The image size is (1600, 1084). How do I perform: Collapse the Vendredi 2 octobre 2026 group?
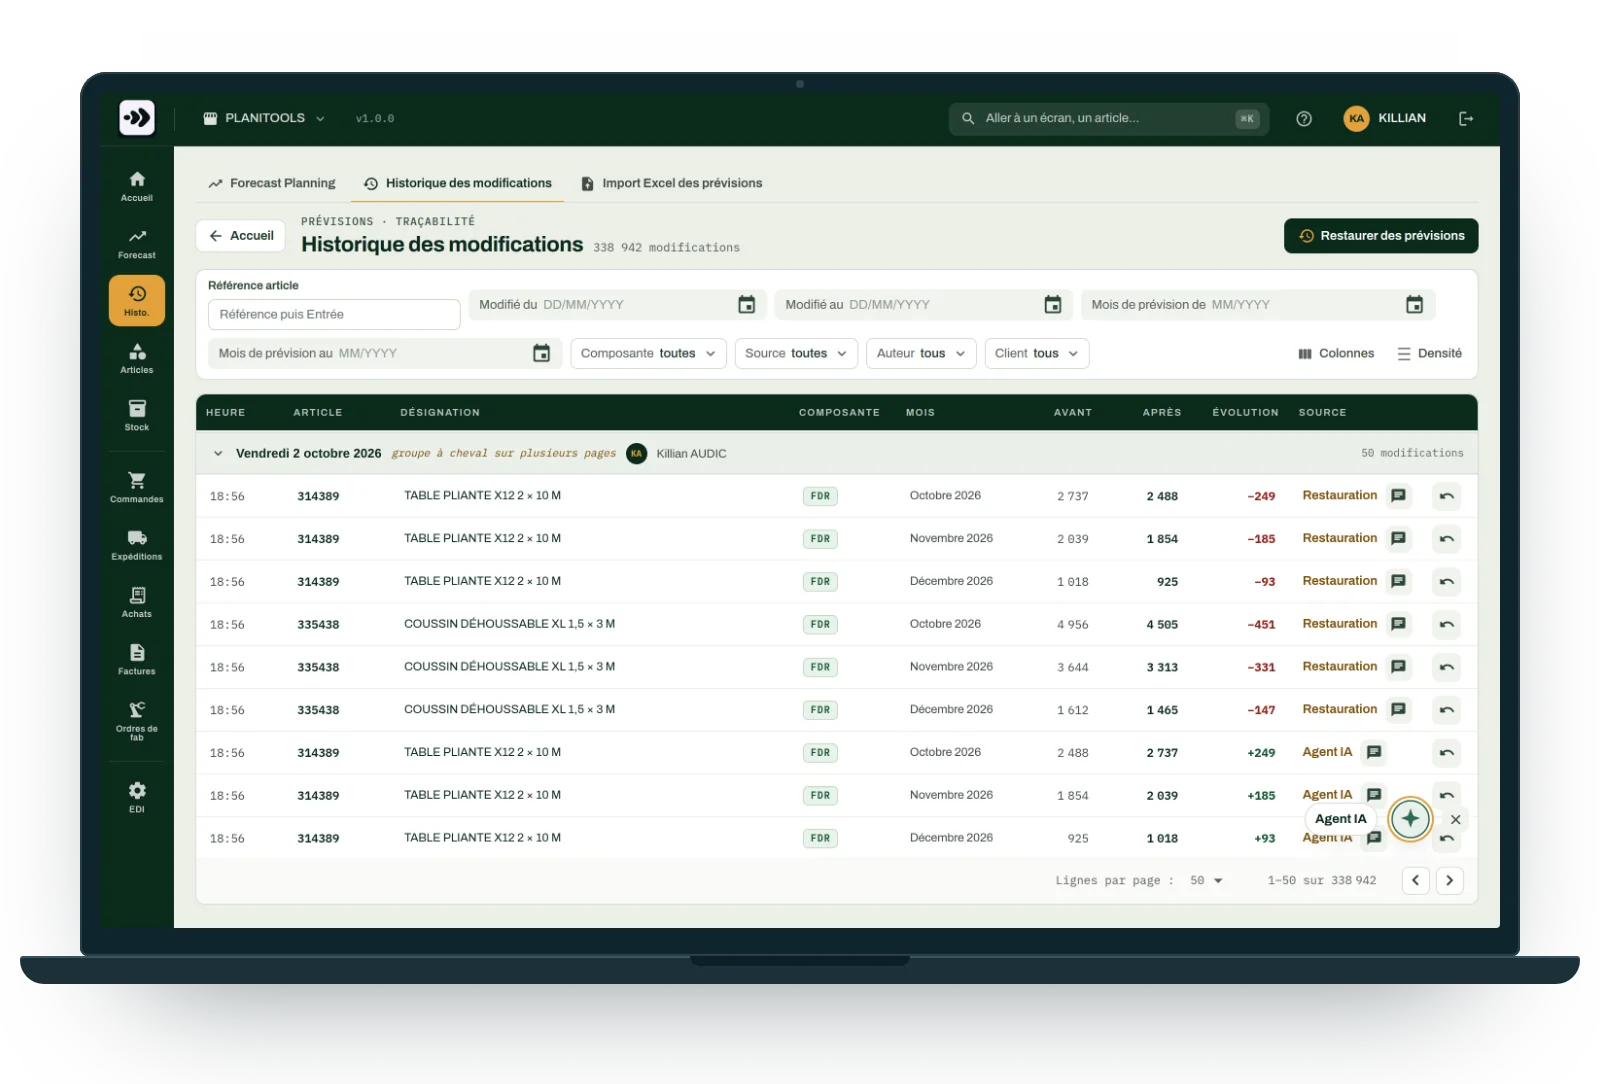[x=218, y=453]
